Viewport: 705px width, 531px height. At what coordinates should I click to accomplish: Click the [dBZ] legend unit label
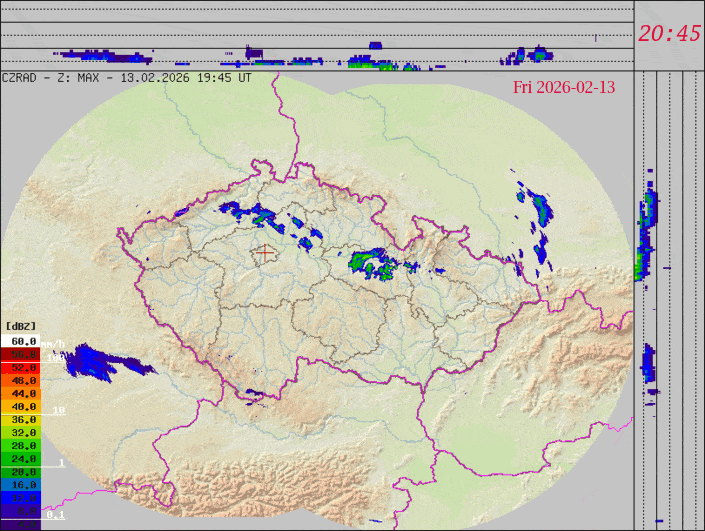pyautogui.click(x=20, y=326)
